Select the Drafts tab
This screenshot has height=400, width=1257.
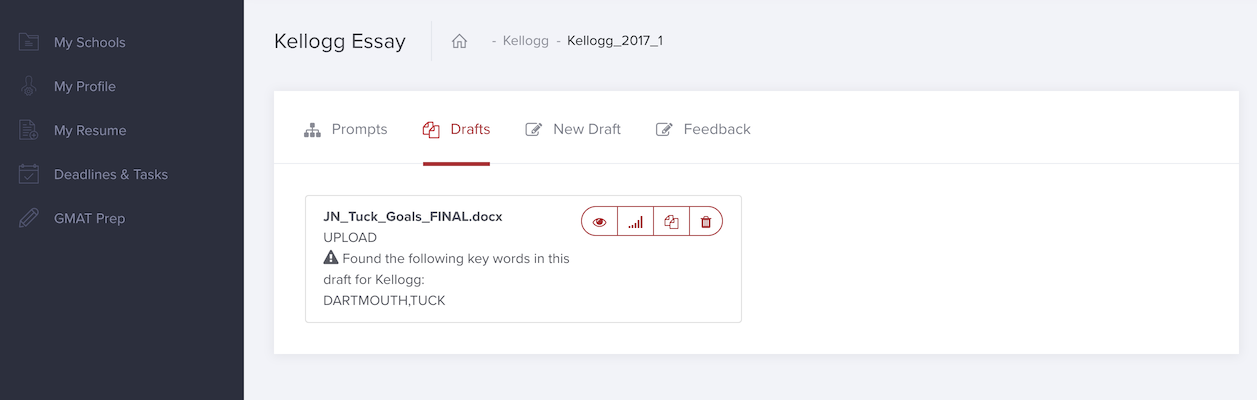point(456,130)
